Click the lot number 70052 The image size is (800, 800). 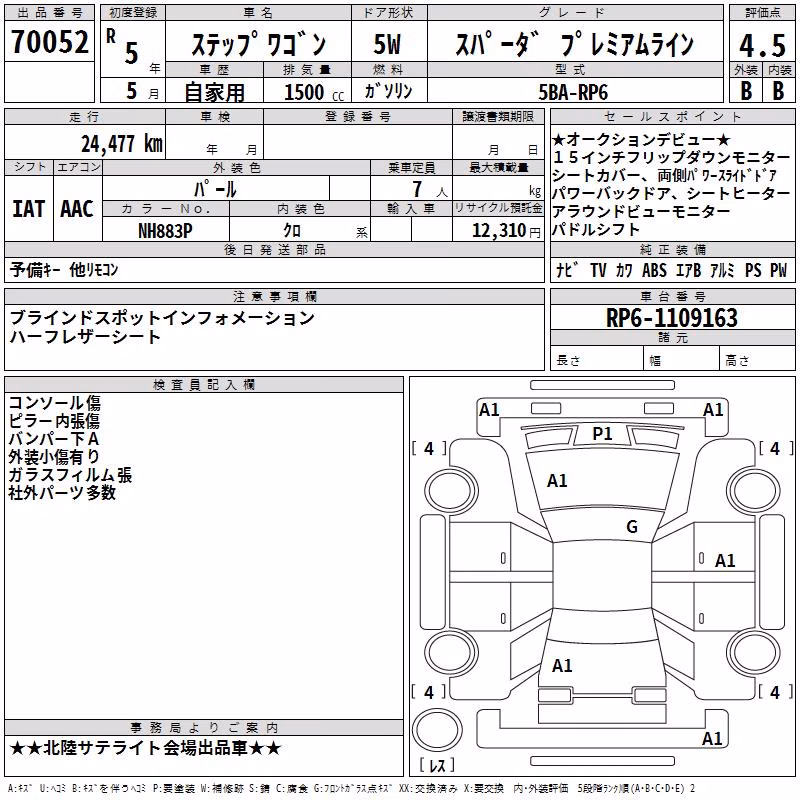tap(49, 41)
